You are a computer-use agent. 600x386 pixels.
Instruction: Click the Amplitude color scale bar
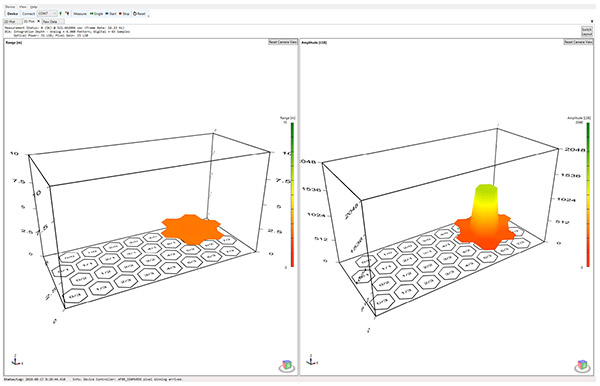pyautogui.click(x=588, y=194)
